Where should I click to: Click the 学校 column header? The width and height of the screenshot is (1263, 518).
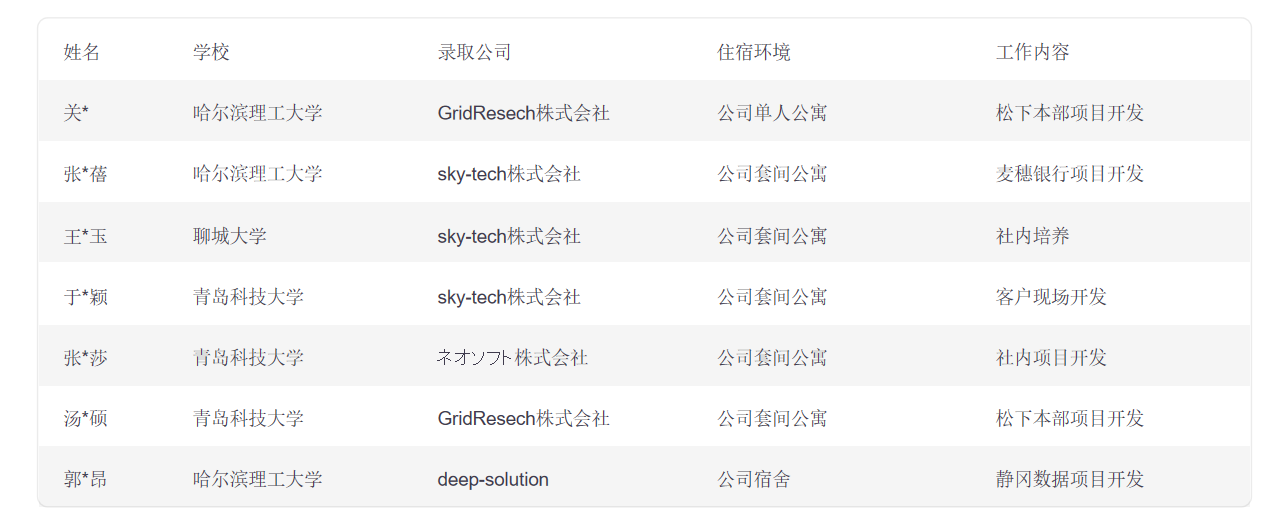click(x=211, y=52)
